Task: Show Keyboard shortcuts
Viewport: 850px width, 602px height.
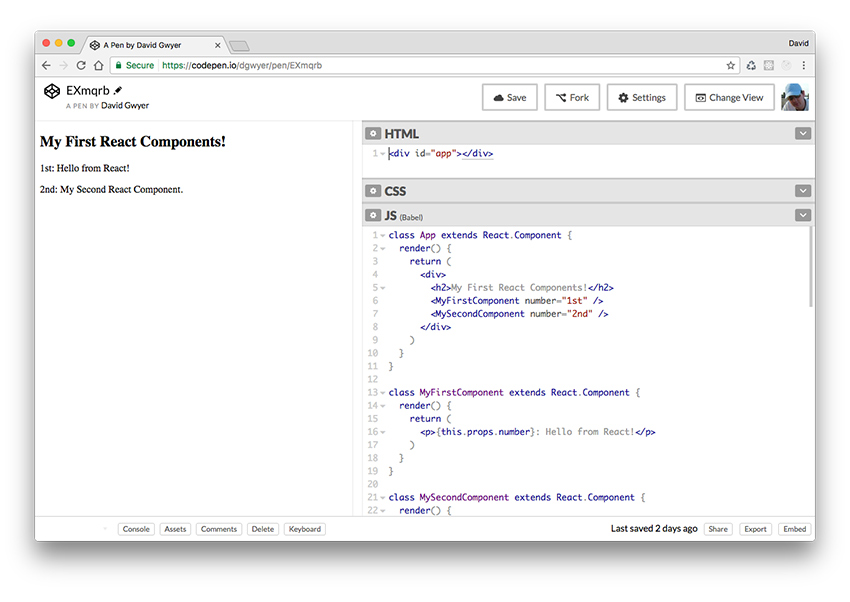Action: [x=305, y=529]
